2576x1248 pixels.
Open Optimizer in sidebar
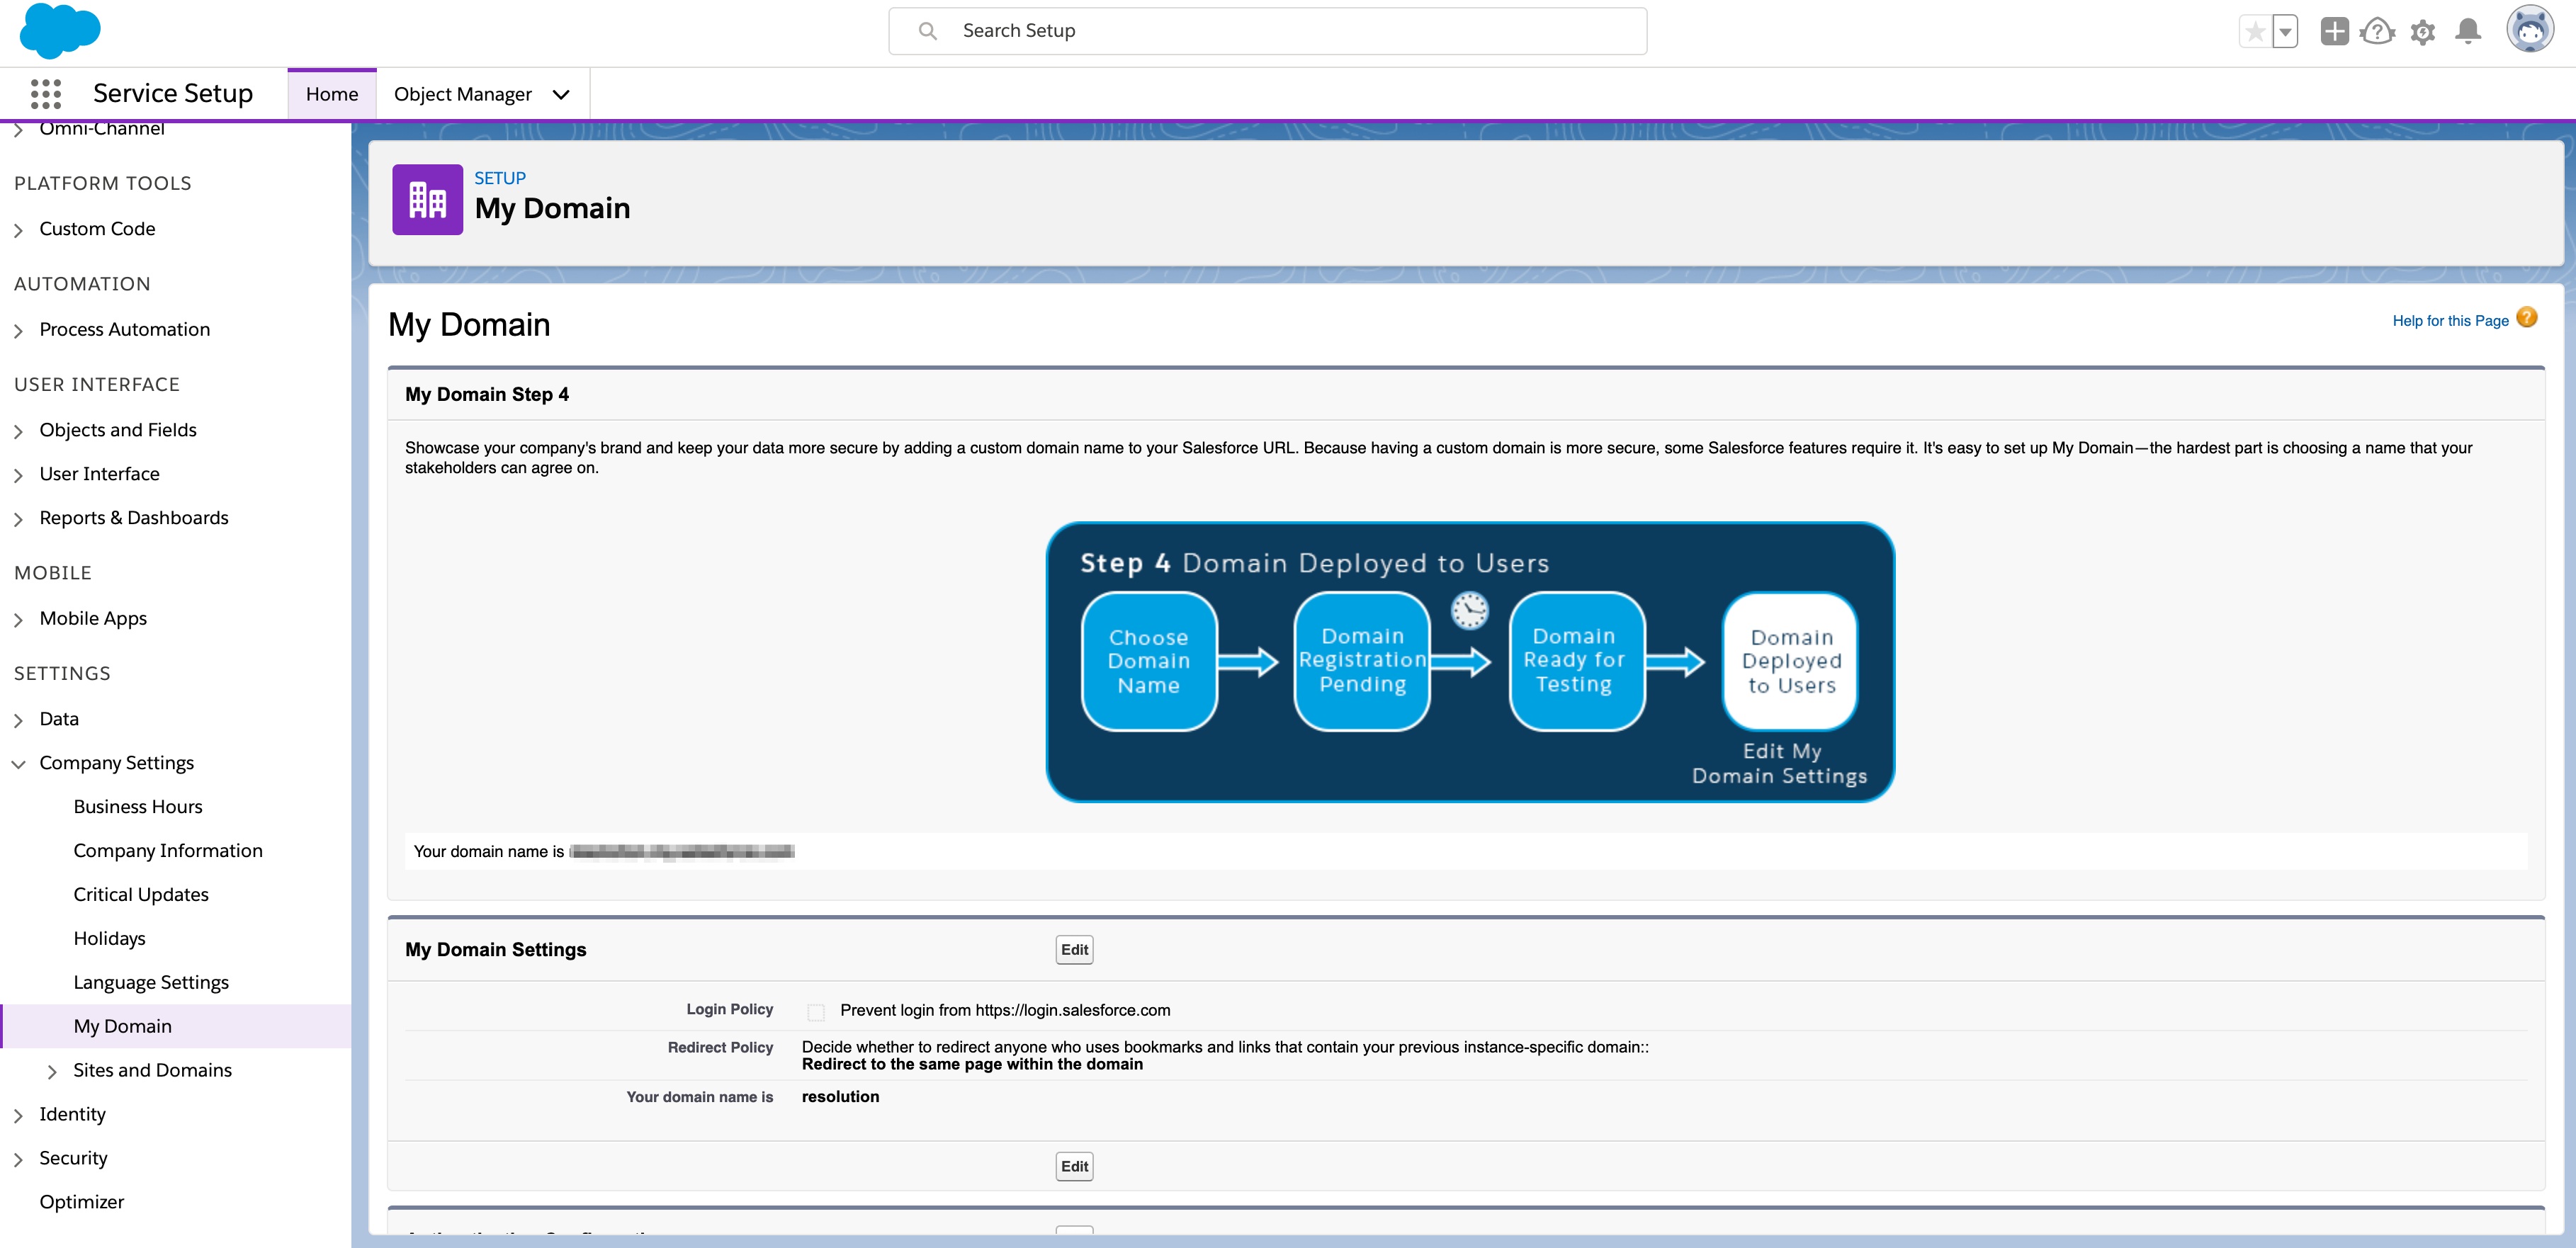82,1202
